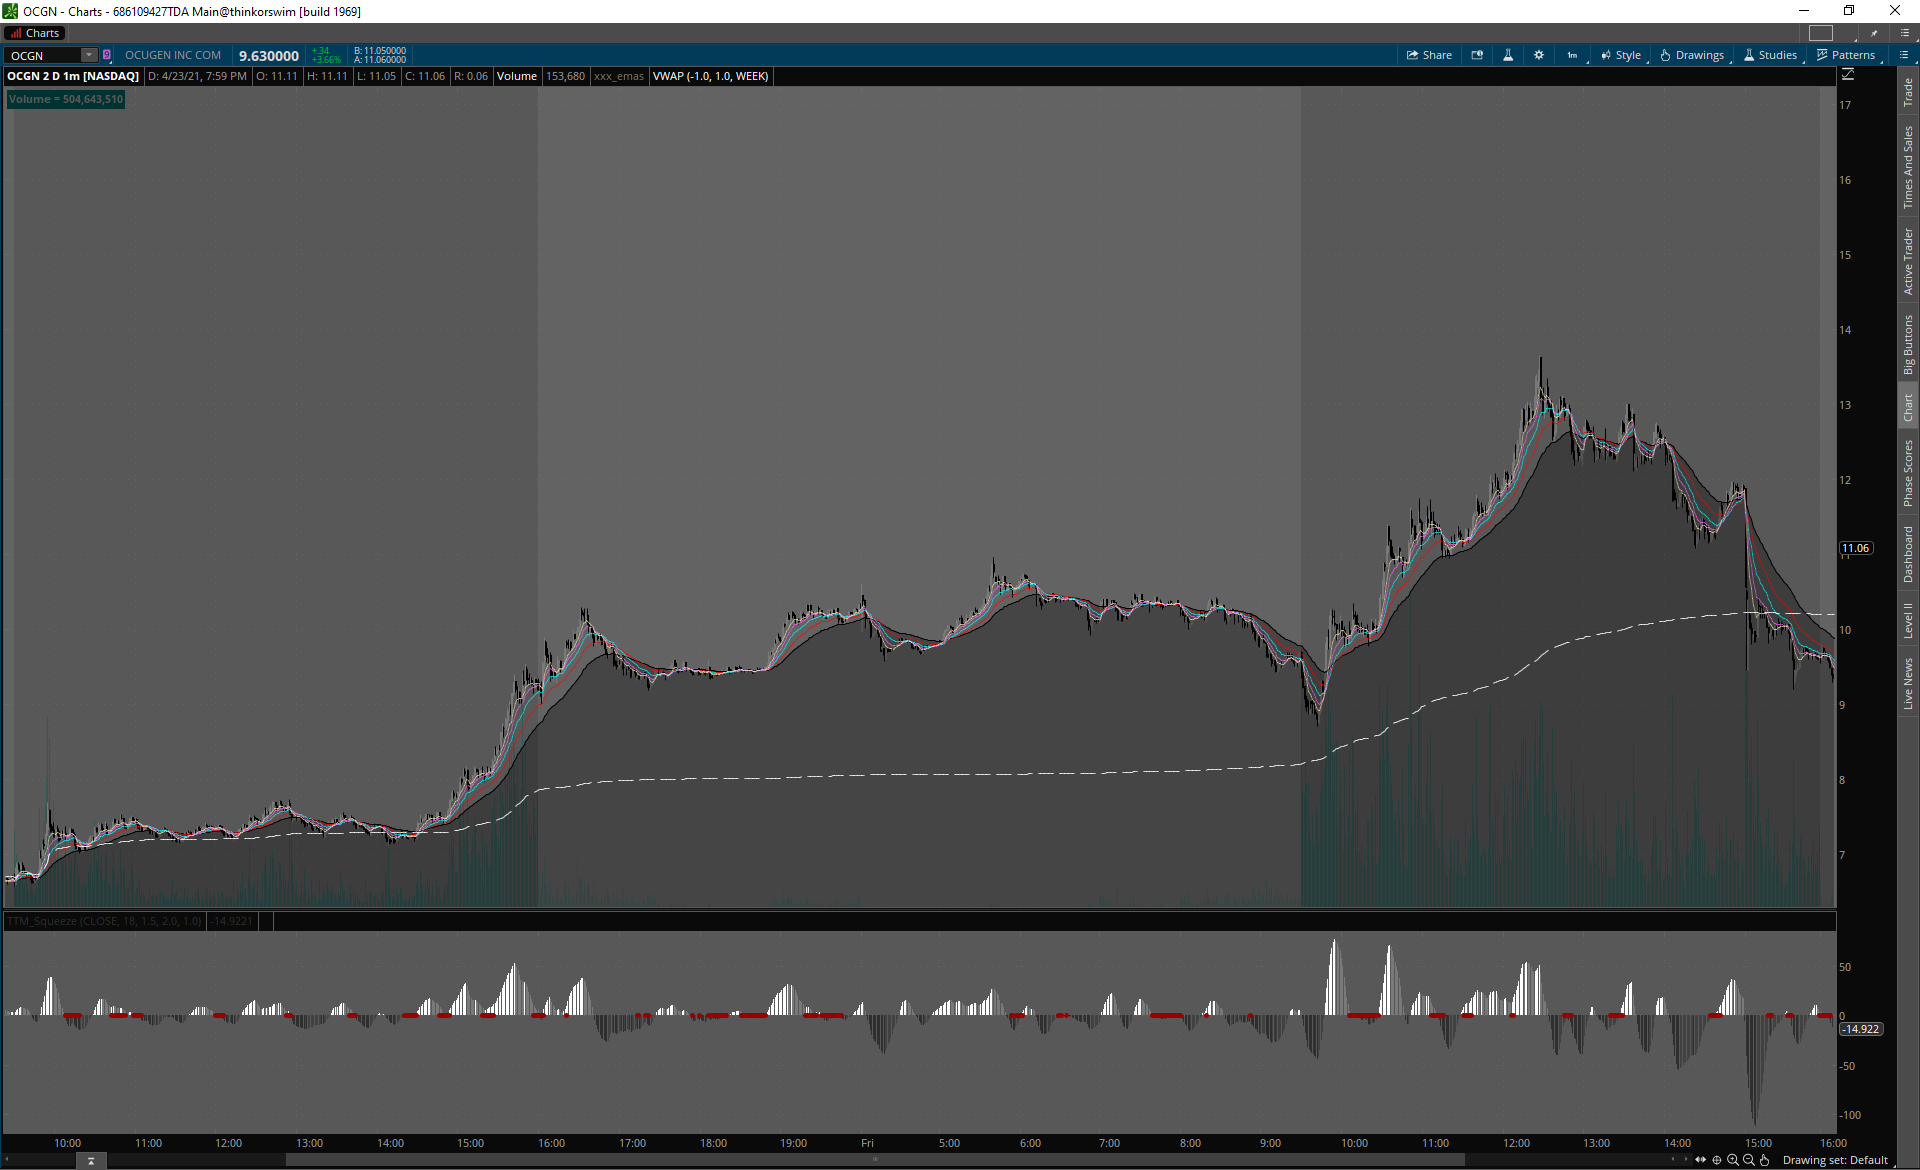The image size is (1920, 1170).
Task: Click the zoom in magnifier icon
Action: click(1733, 1160)
